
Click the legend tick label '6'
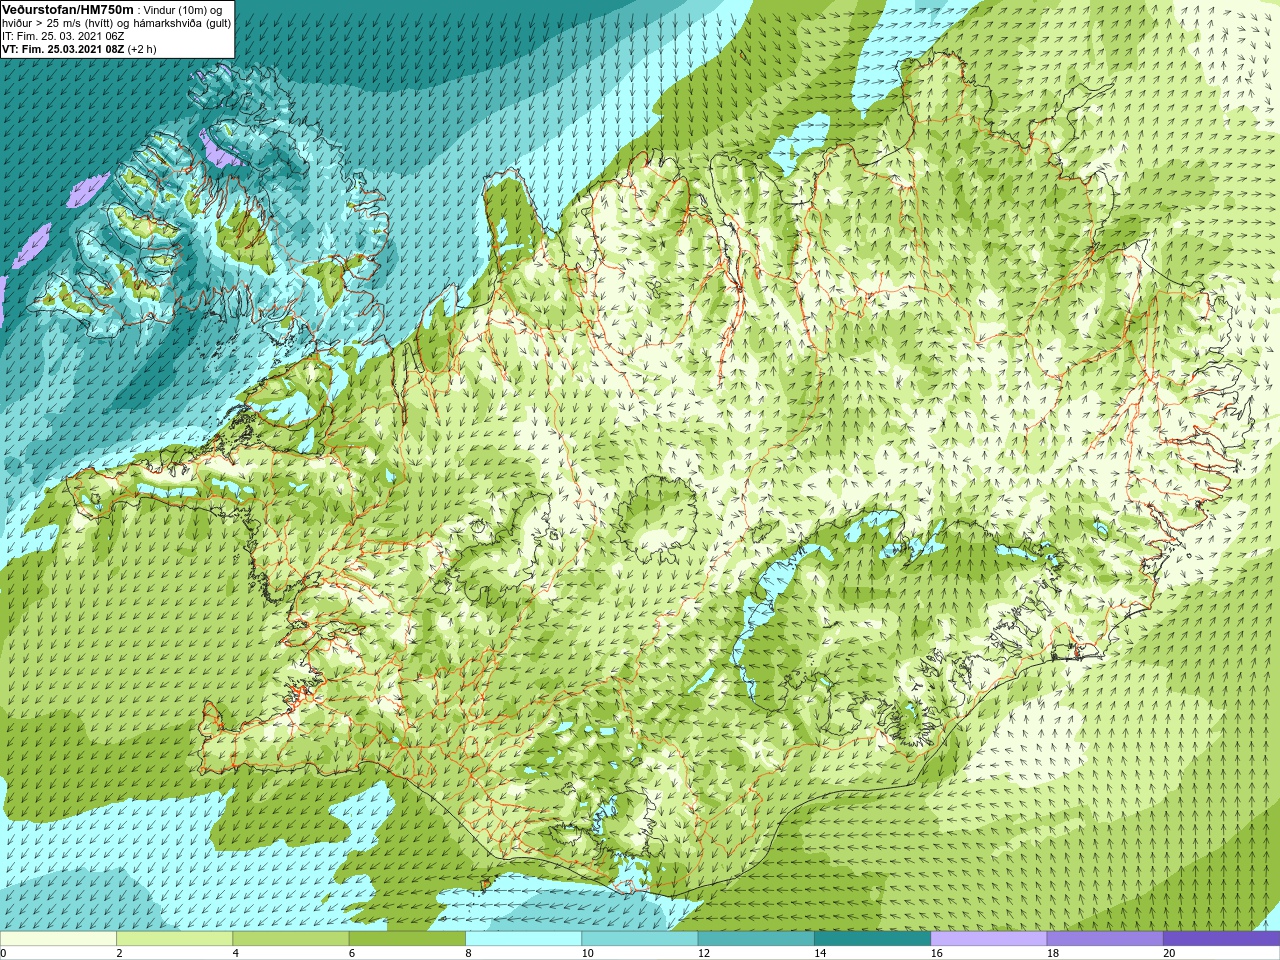point(352,953)
